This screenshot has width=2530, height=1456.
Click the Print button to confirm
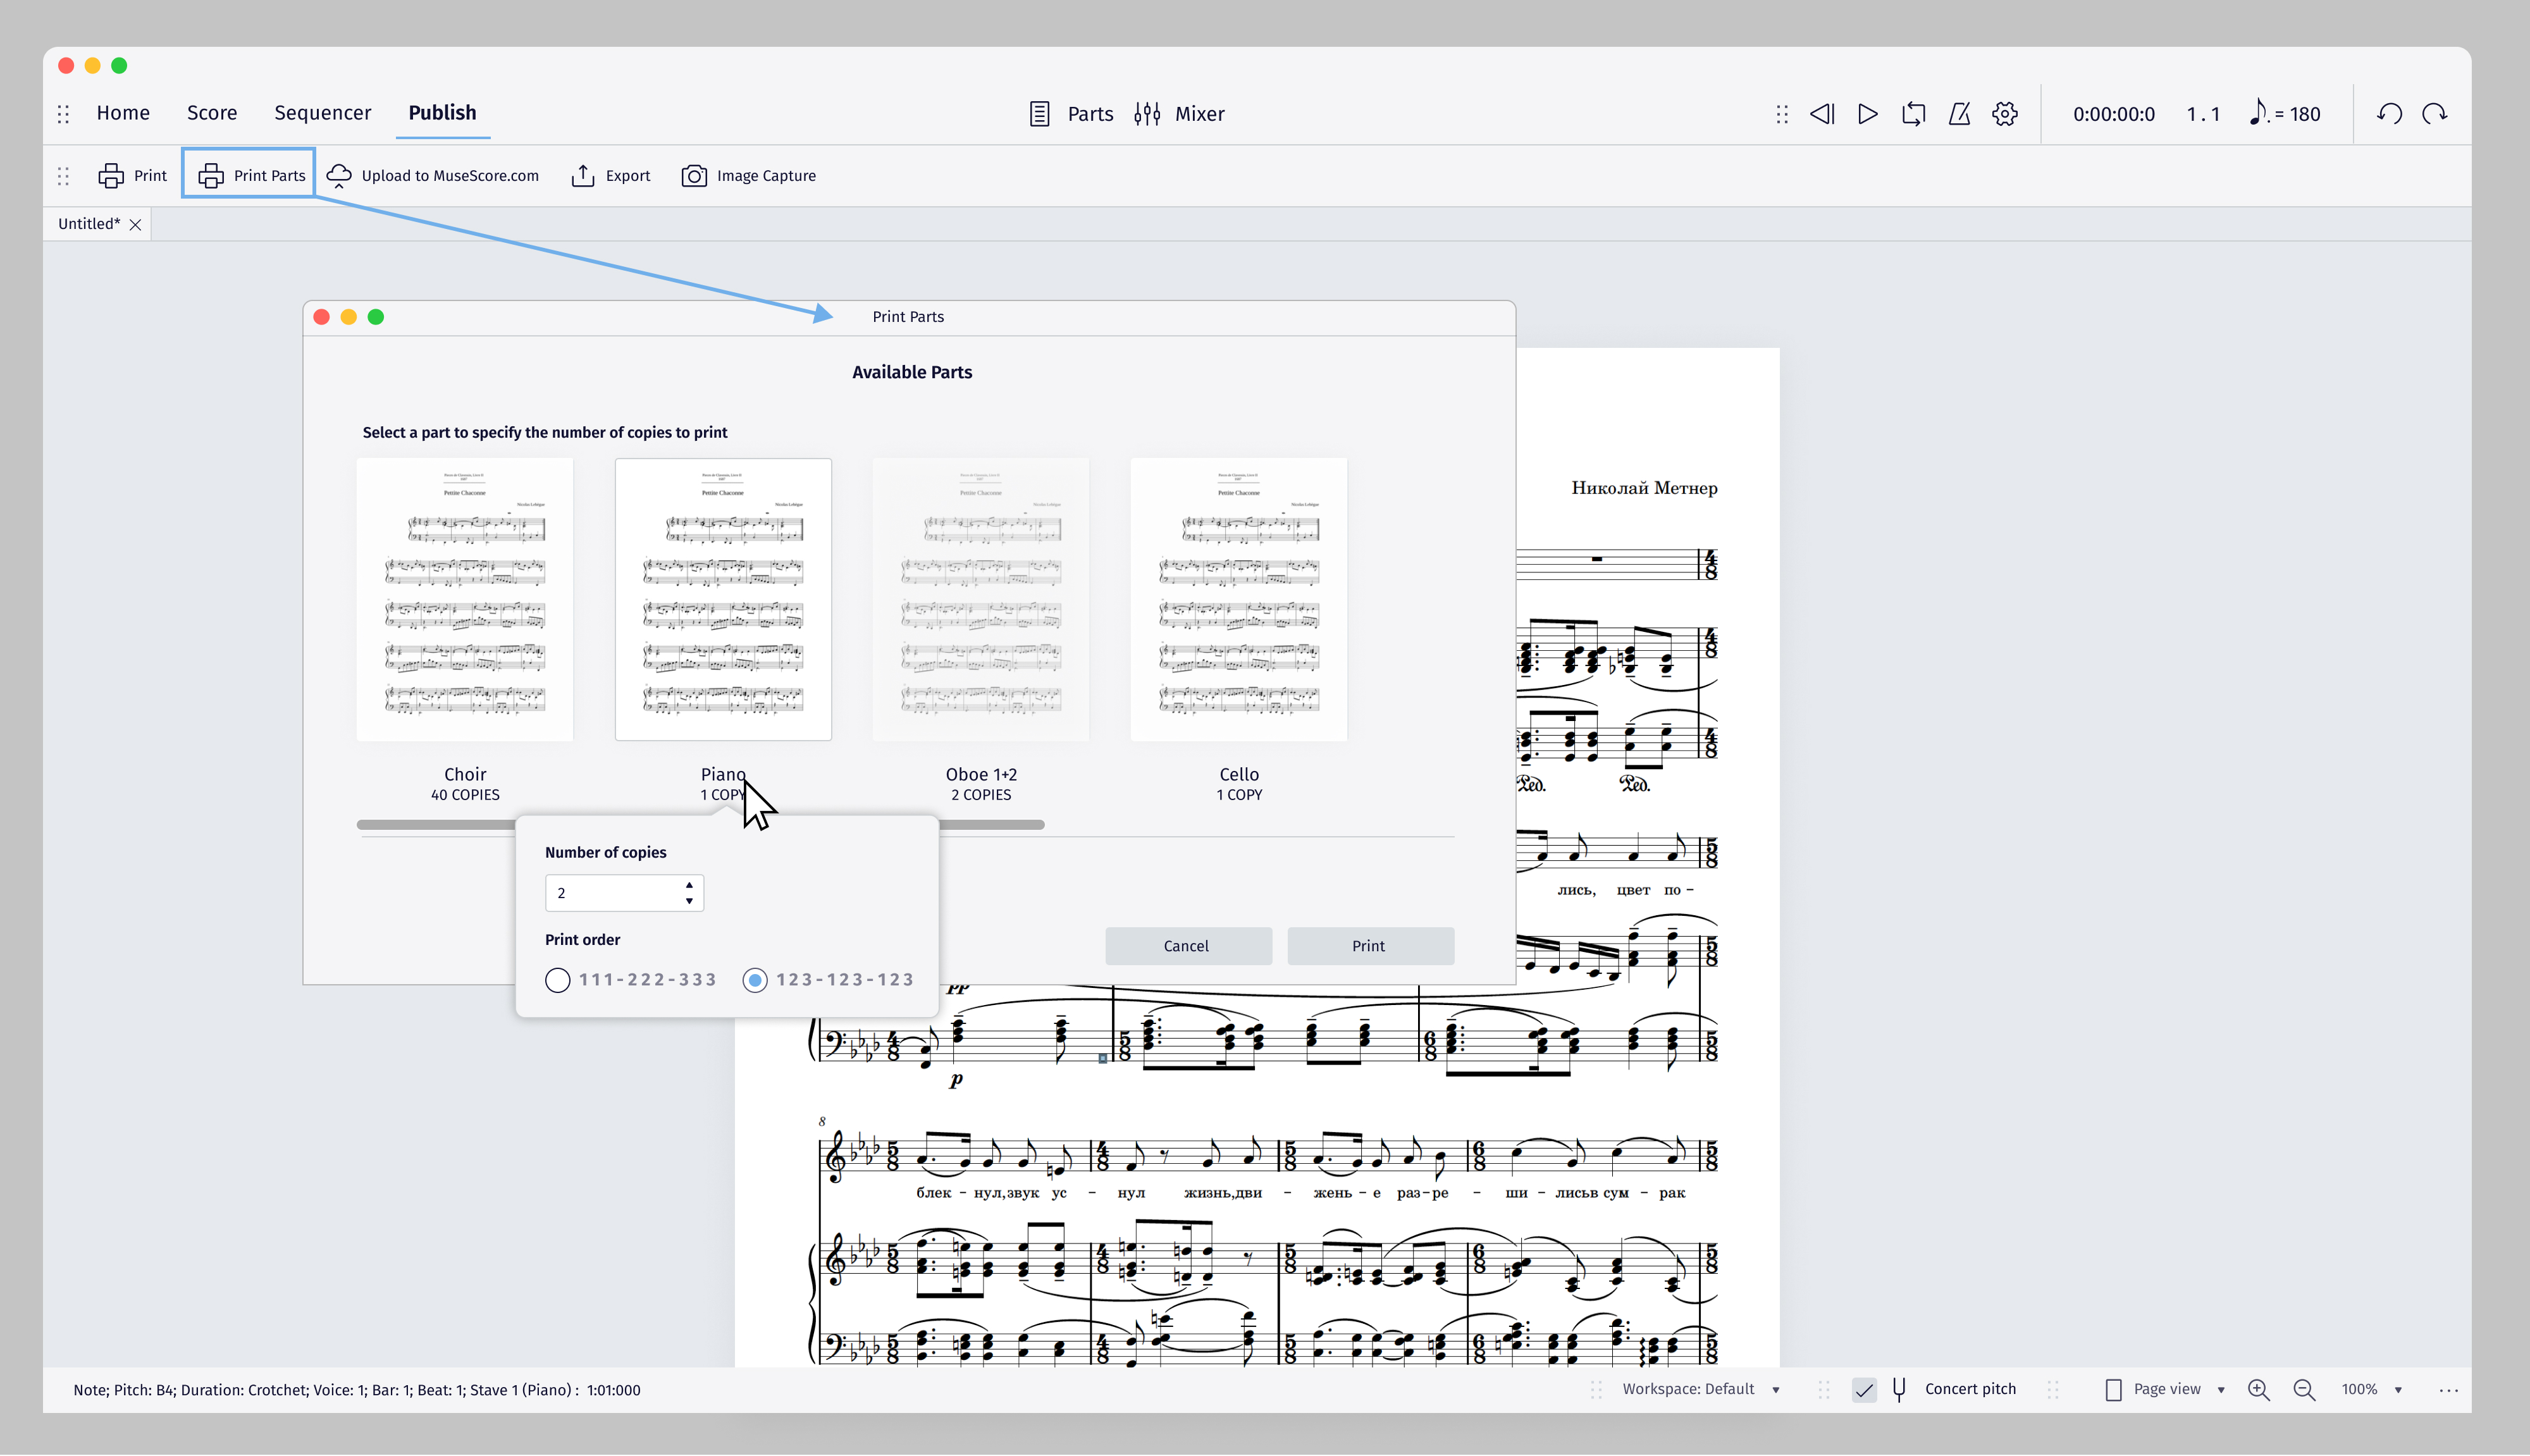point(1367,945)
